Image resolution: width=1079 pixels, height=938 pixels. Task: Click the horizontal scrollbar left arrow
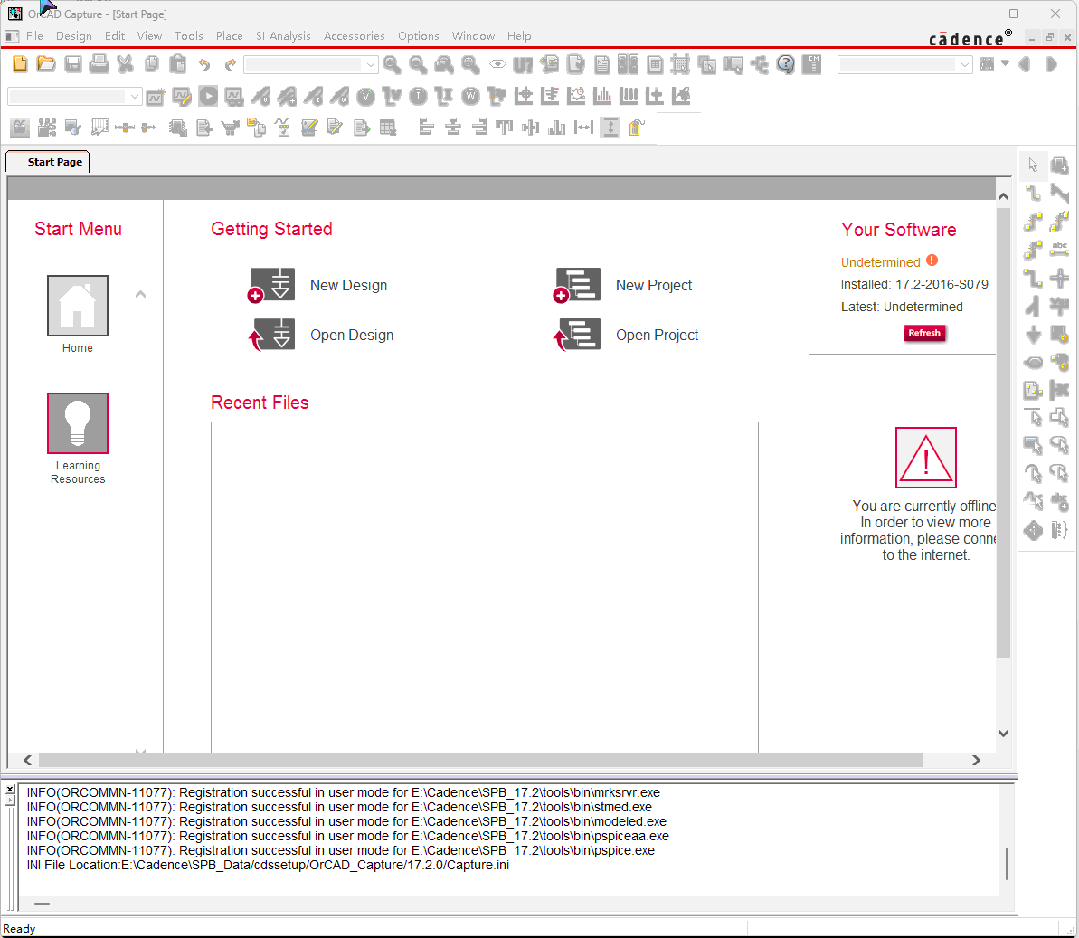click(x=28, y=760)
